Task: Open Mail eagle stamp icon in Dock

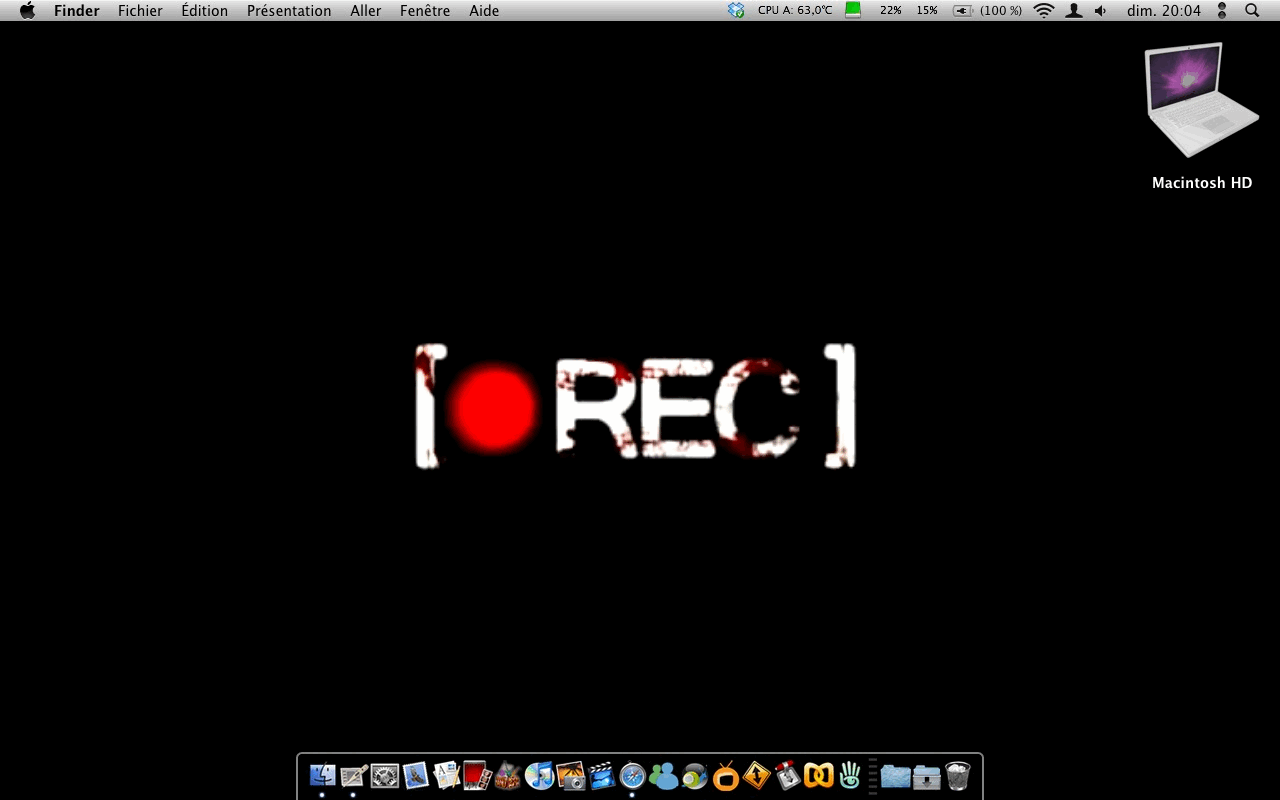Action: (x=416, y=775)
